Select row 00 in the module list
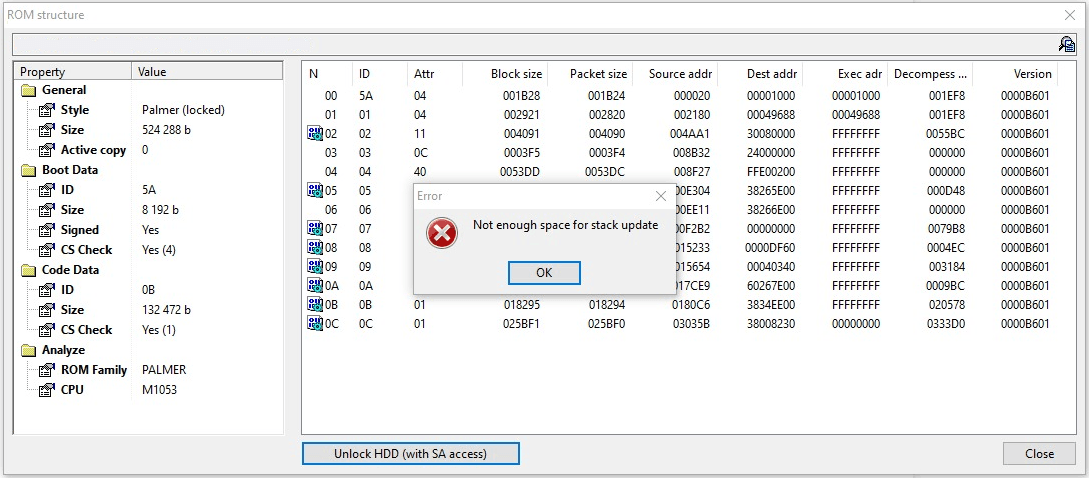 point(330,96)
